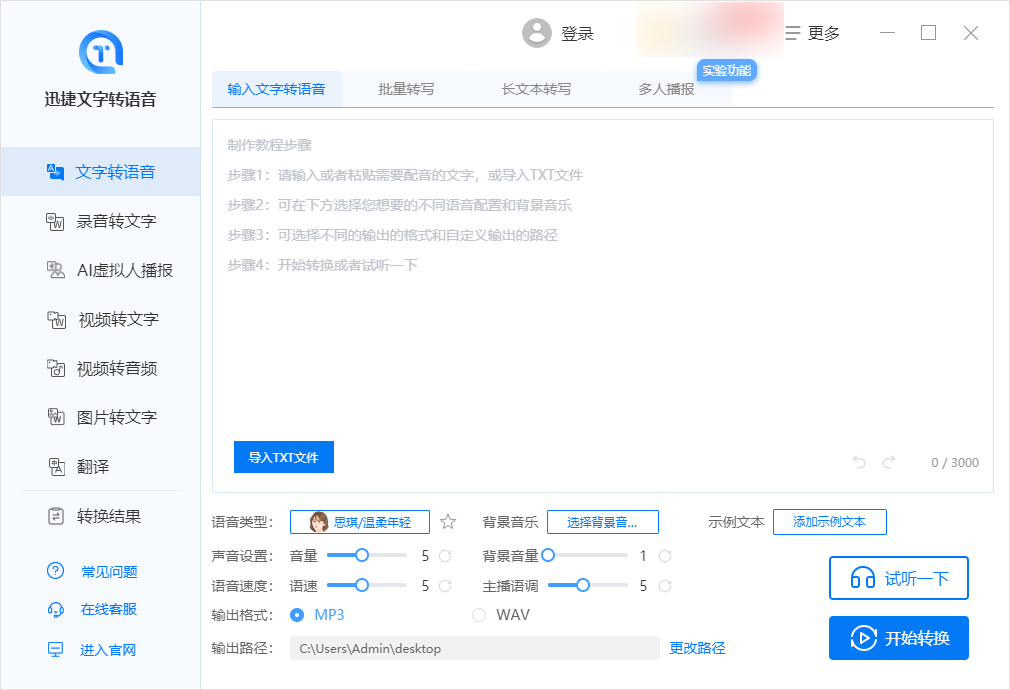This screenshot has width=1010, height=690.
Task: Click the 语速 speed slider handle
Action: (x=362, y=585)
